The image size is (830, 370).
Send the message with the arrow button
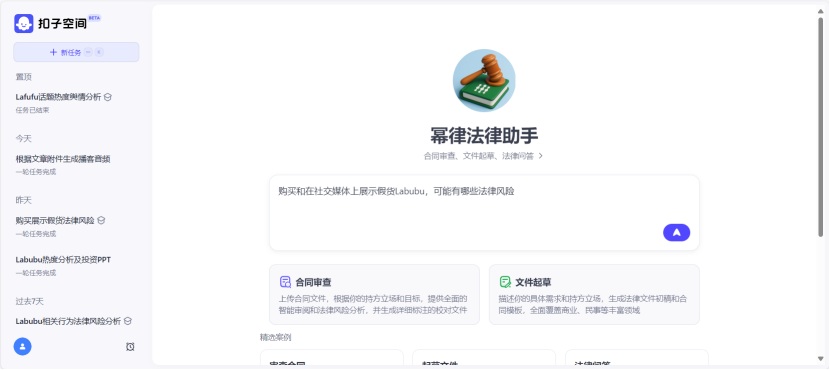pyautogui.click(x=676, y=232)
